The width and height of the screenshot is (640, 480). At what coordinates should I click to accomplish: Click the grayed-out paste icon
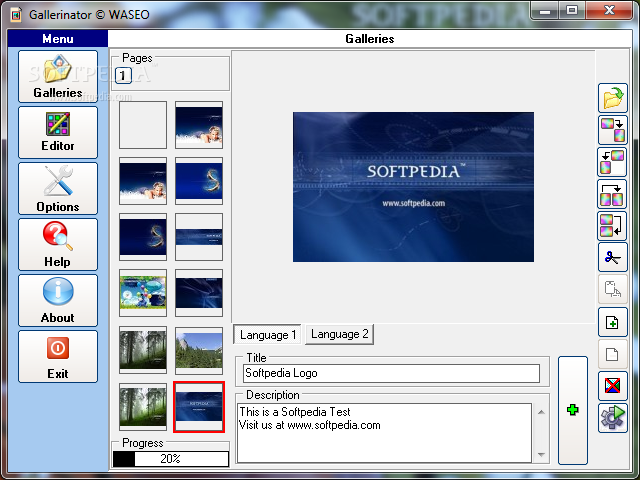(613, 289)
